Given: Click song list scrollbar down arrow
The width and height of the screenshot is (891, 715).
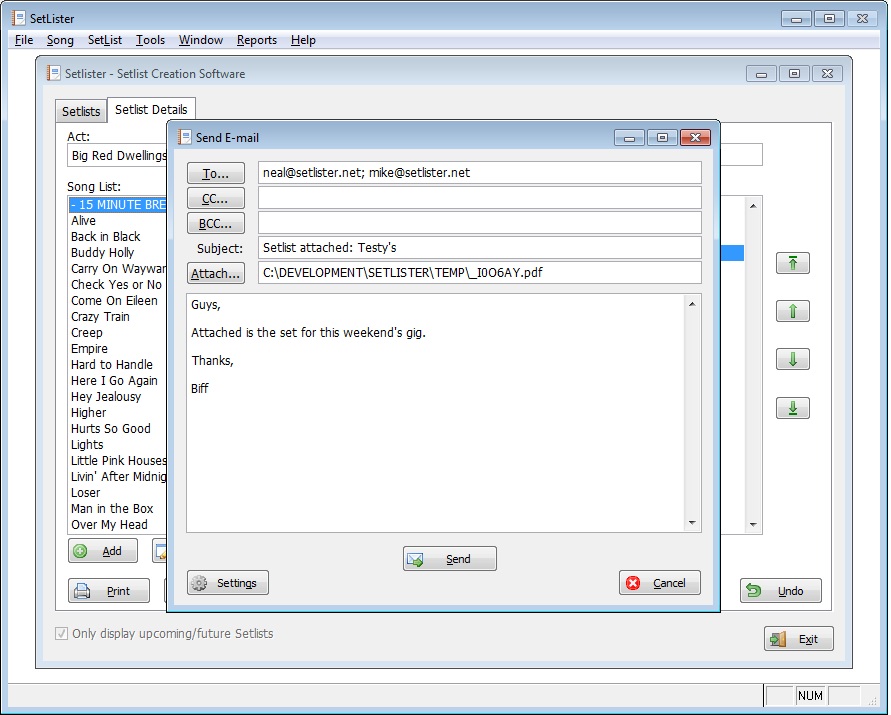Looking at the screenshot, I should click(754, 523).
